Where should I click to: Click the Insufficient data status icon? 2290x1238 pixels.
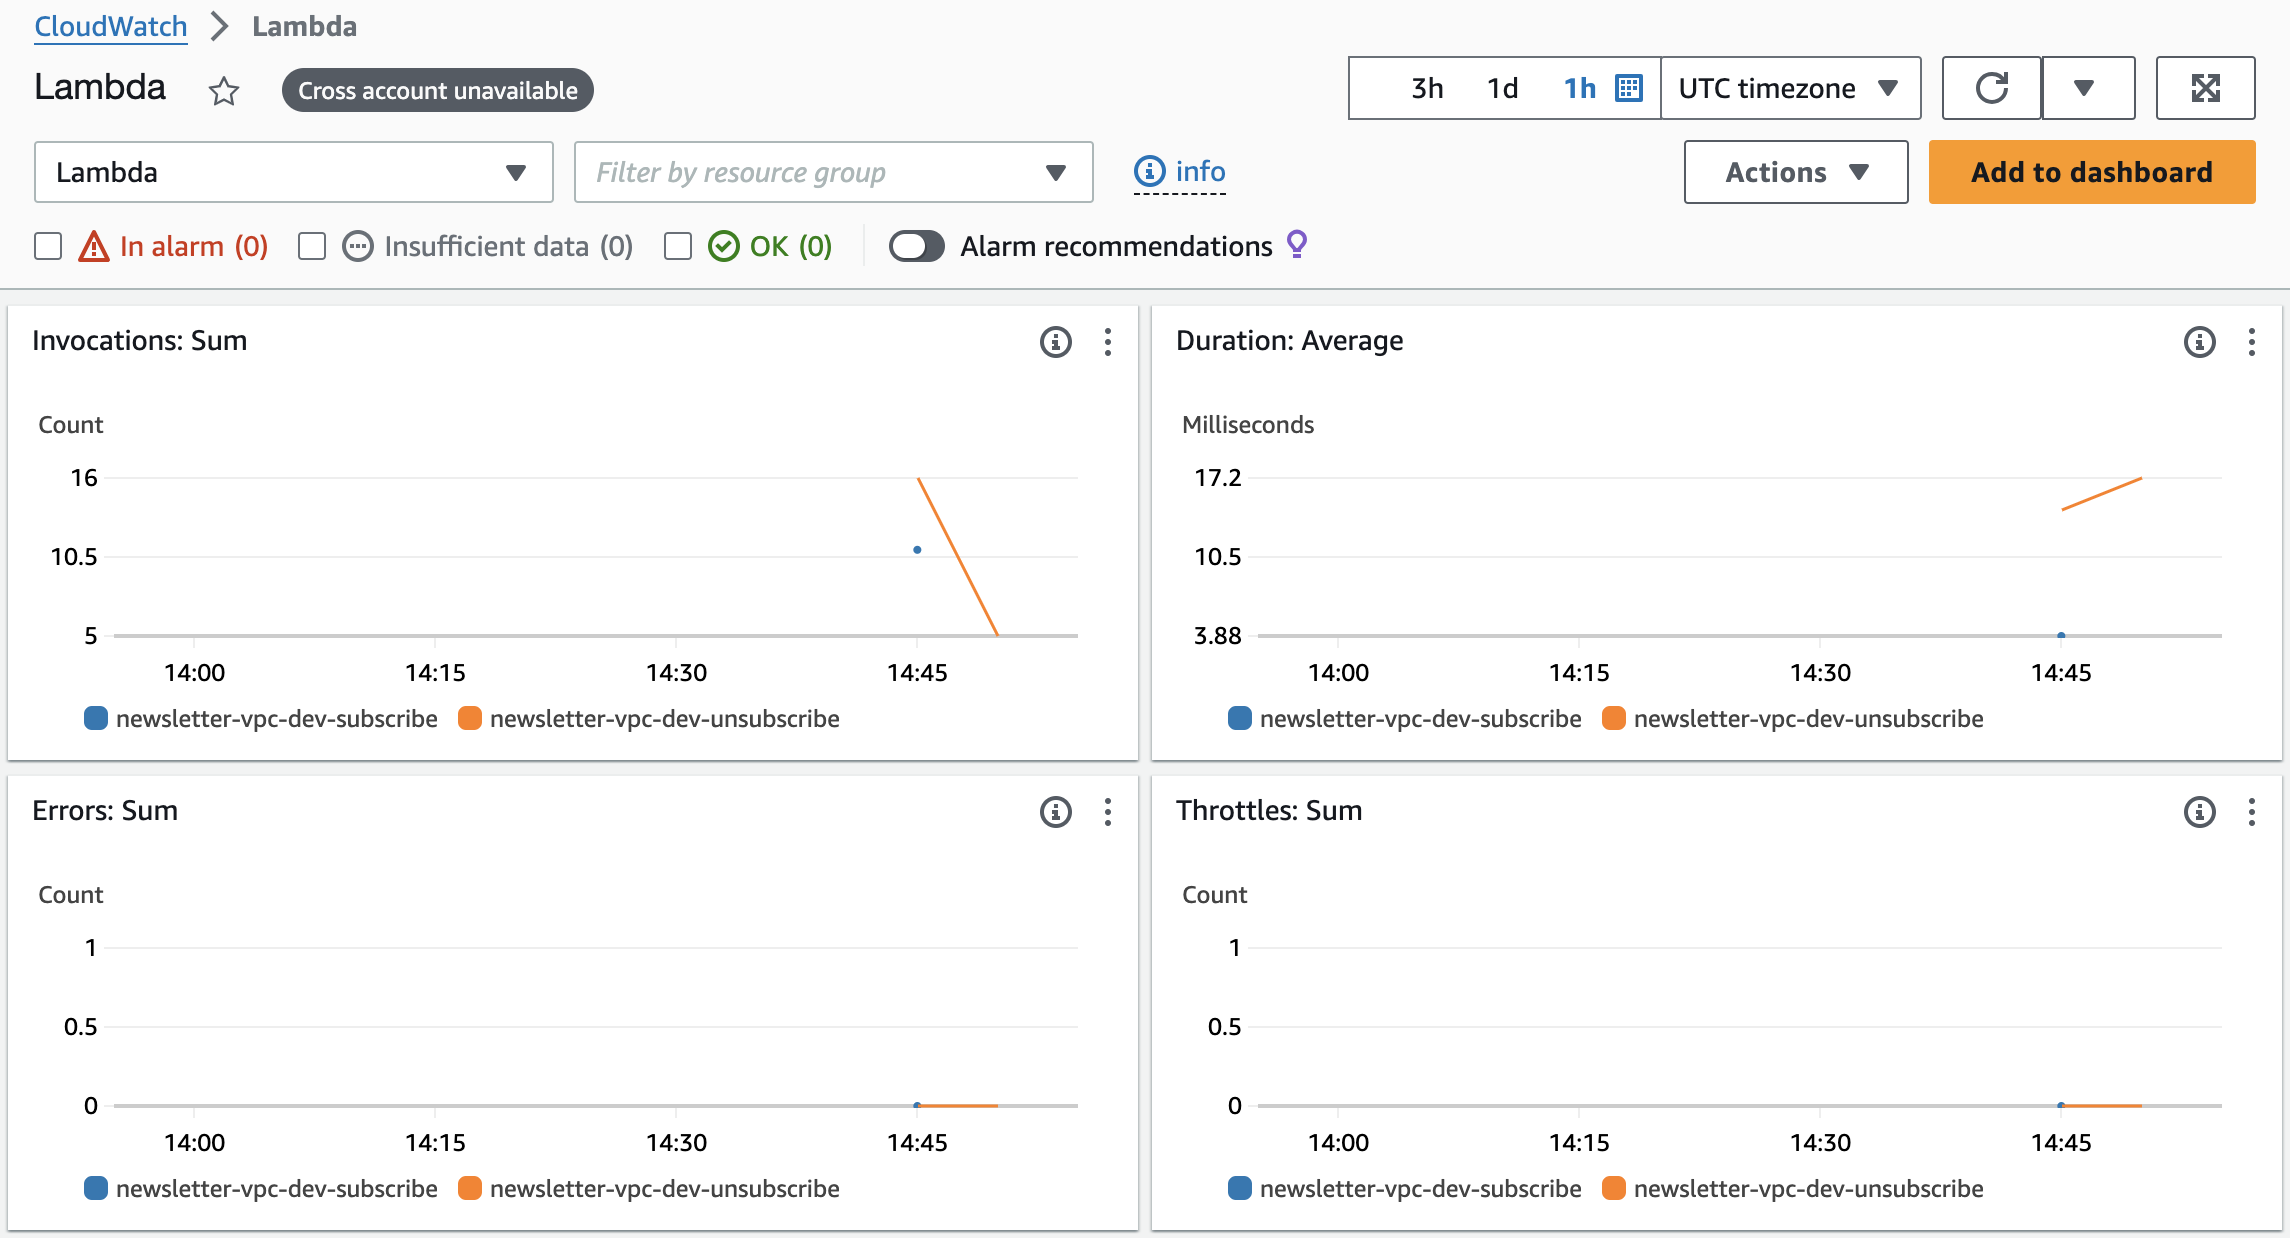tap(358, 246)
